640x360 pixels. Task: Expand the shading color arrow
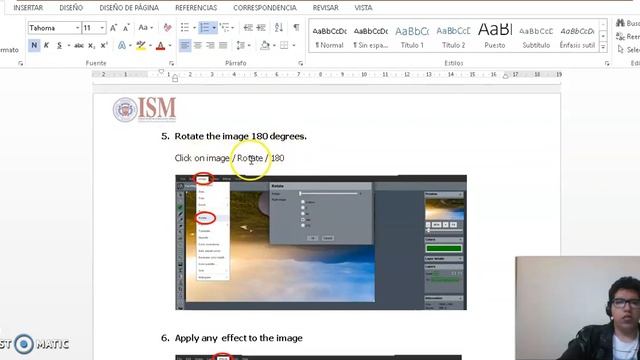pyautogui.click(x=274, y=45)
